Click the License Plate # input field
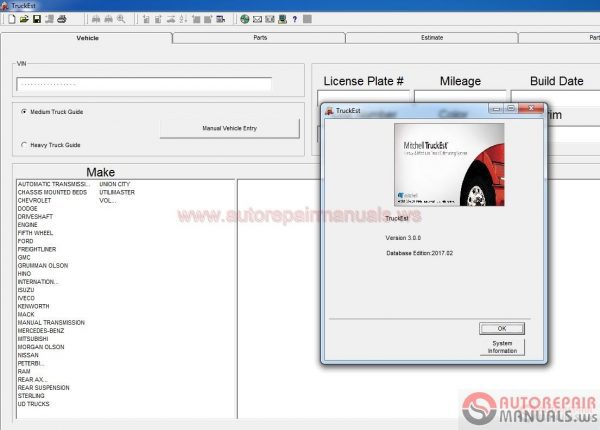This screenshot has height=430, width=600. click(x=363, y=96)
